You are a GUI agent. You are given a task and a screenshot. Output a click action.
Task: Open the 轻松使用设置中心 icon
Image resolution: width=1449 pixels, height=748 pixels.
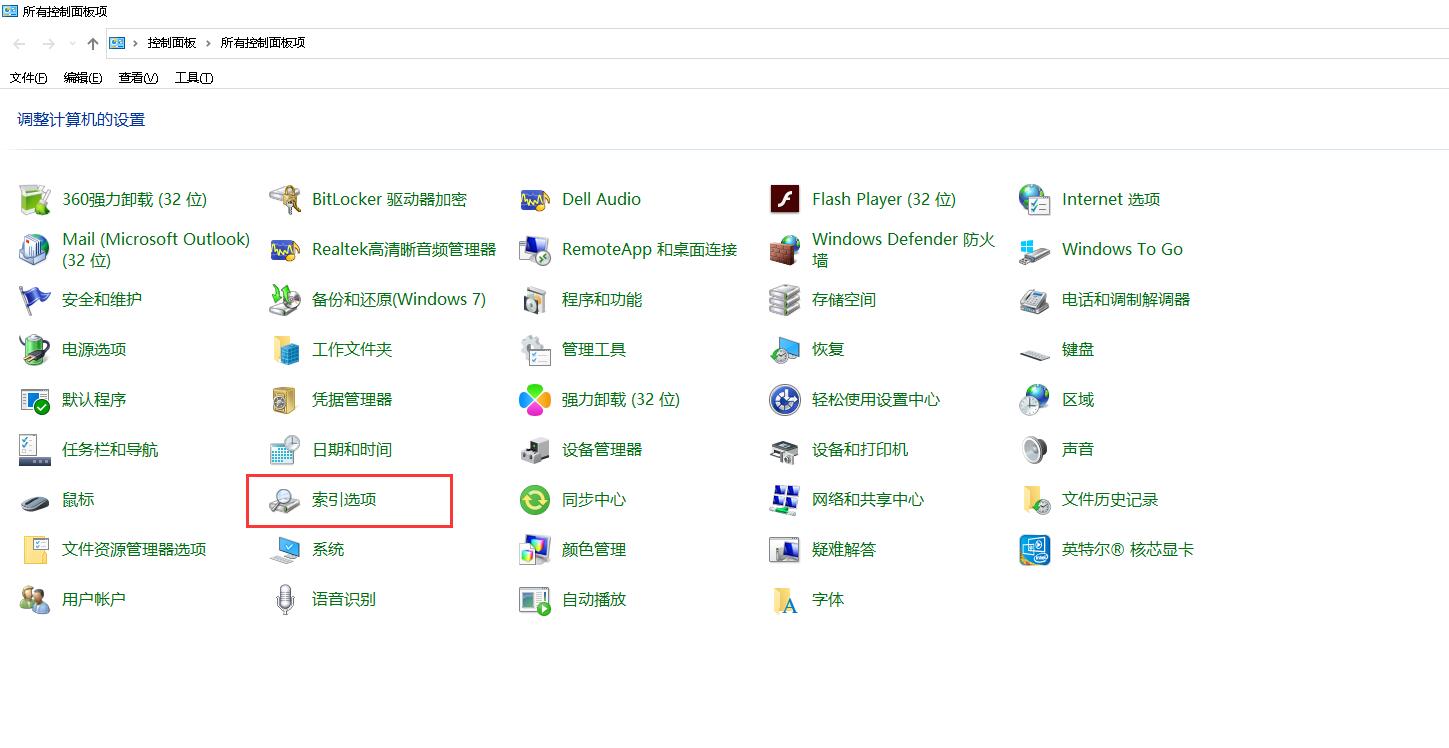click(785, 399)
